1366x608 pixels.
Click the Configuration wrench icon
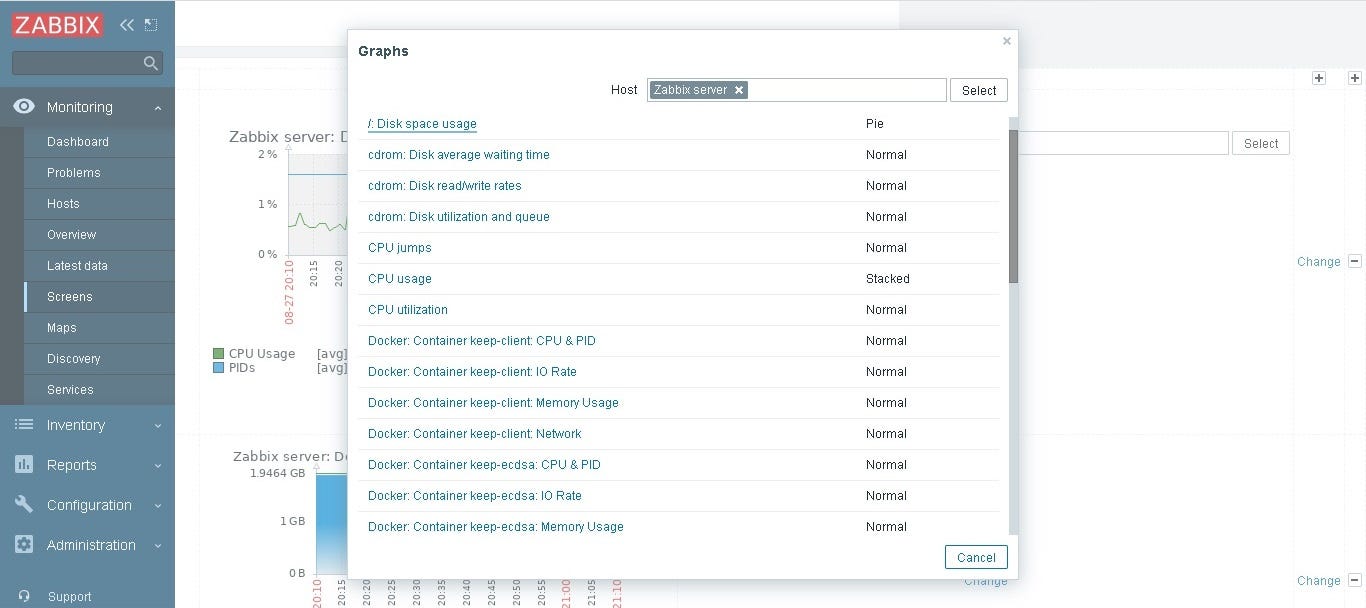(x=24, y=505)
